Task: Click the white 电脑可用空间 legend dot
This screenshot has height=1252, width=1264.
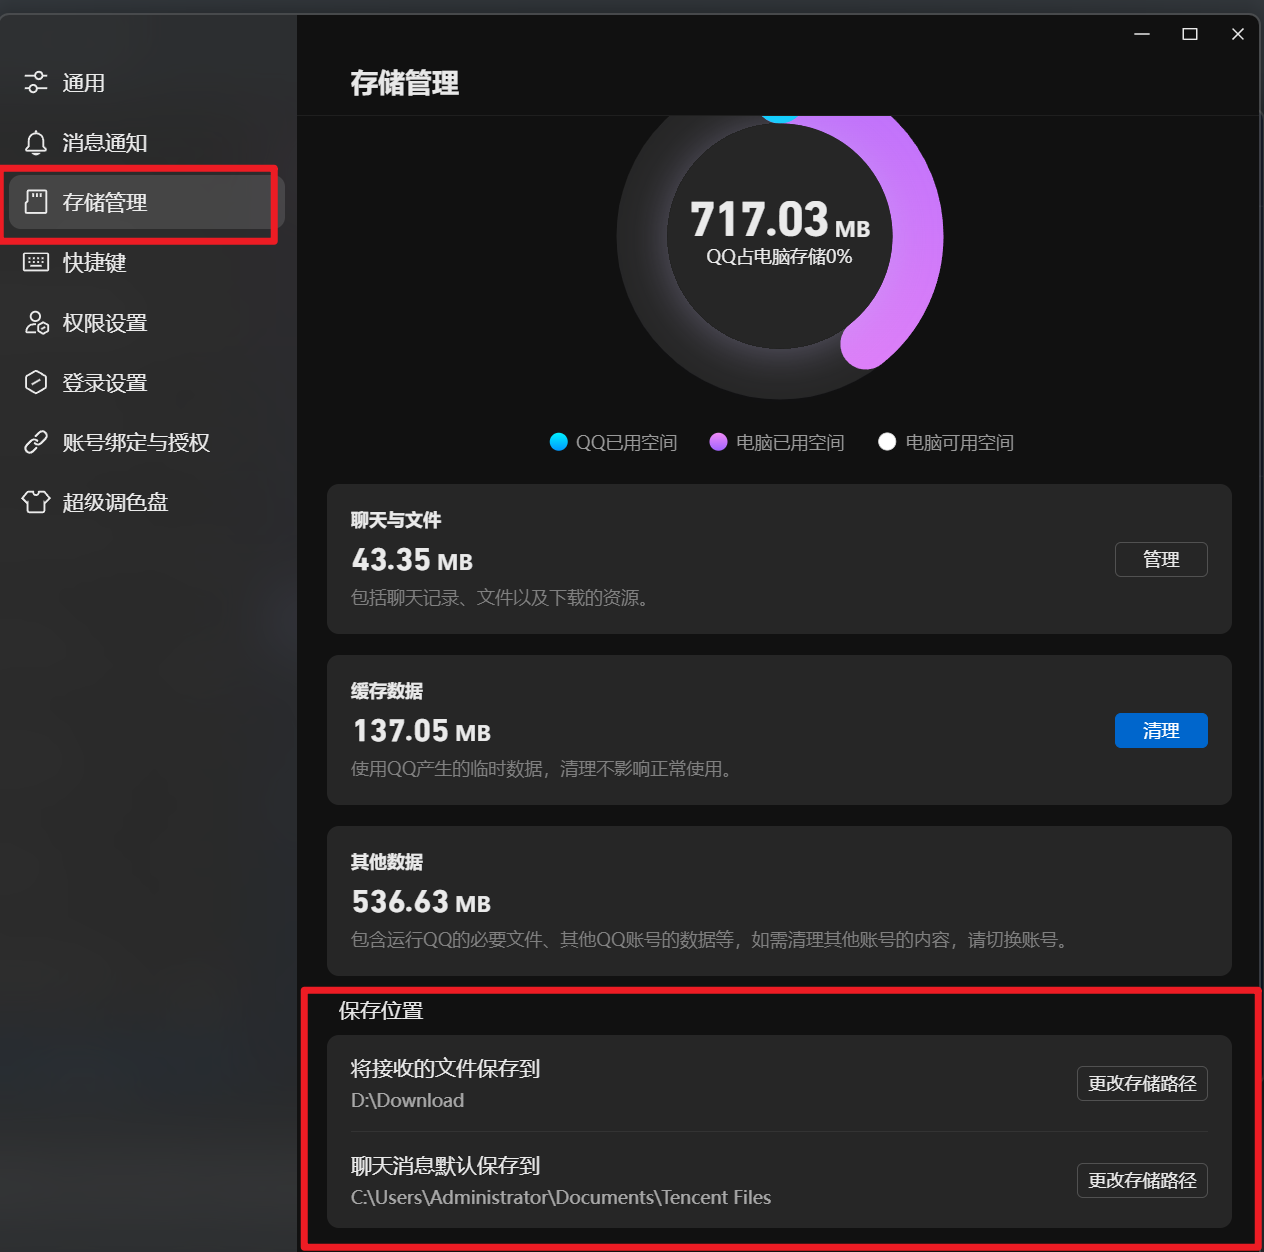Action: [887, 442]
